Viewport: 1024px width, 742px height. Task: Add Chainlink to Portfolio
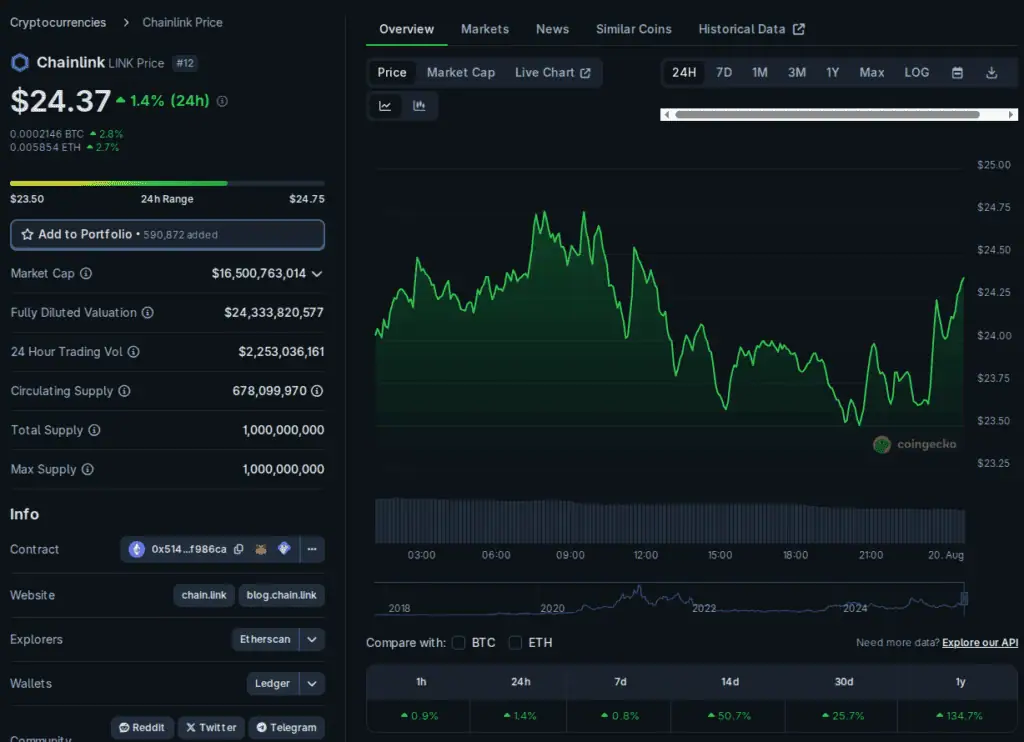pyautogui.click(x=167, y=234)
